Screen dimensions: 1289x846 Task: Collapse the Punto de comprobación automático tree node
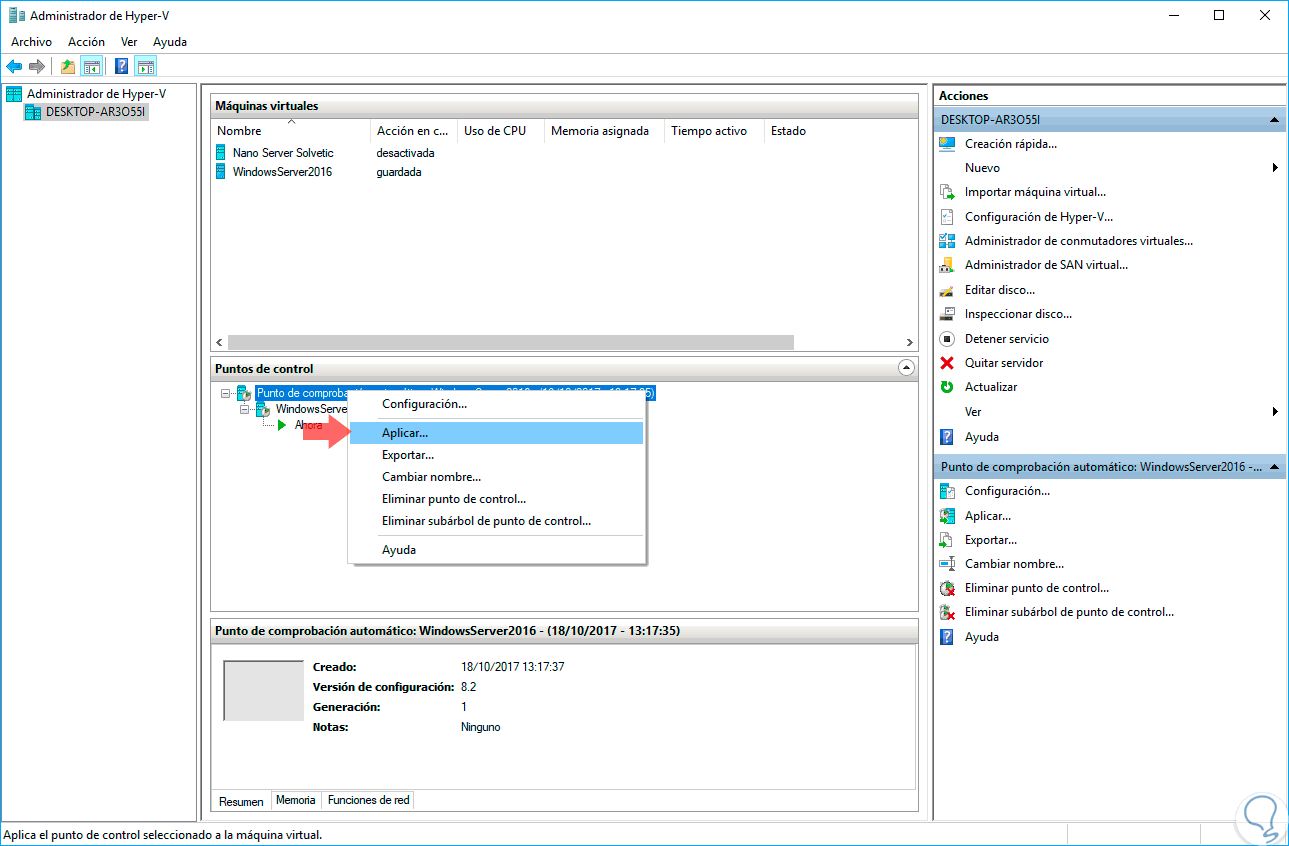pos(226,393)
